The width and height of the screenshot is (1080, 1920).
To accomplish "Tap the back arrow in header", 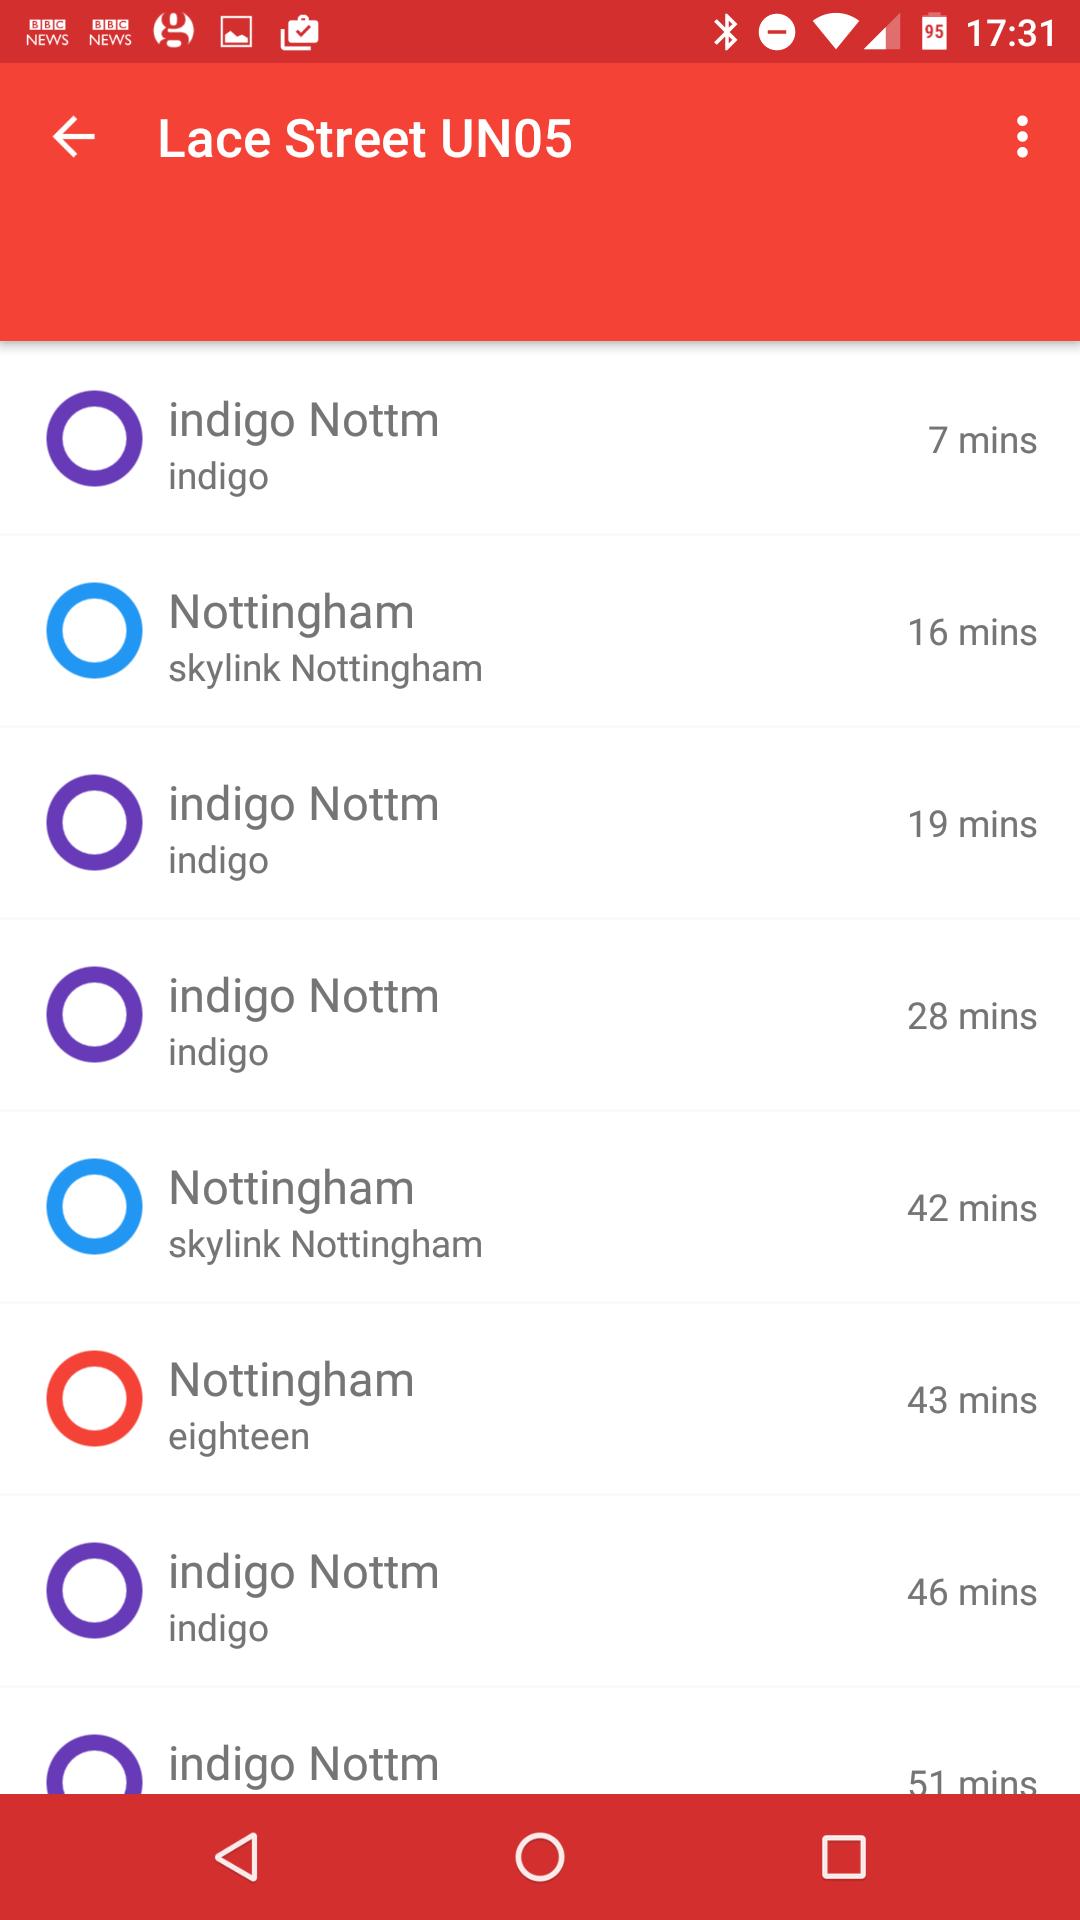I will 74,137.
